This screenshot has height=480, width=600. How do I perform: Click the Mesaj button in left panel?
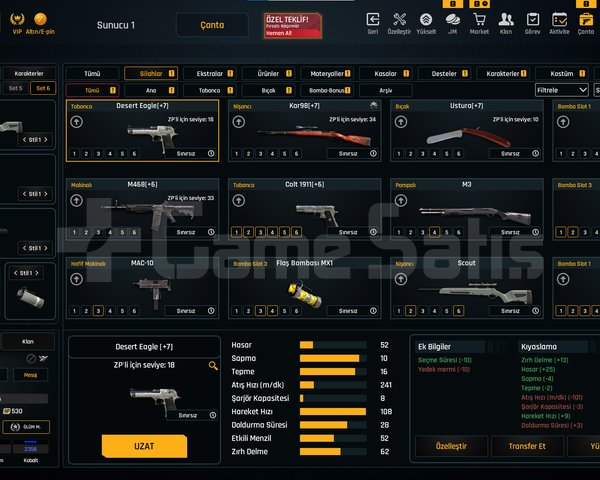(x=31, y=375)
